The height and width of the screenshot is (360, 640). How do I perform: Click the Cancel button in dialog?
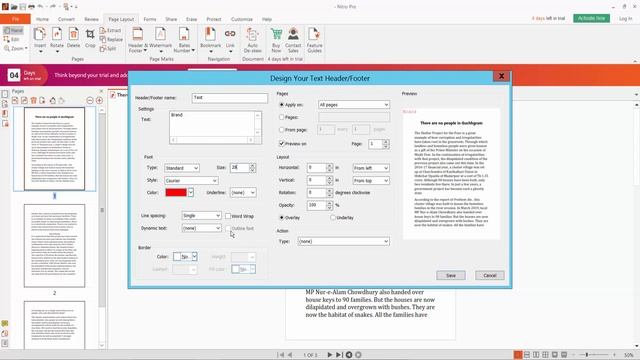point(490,276)
